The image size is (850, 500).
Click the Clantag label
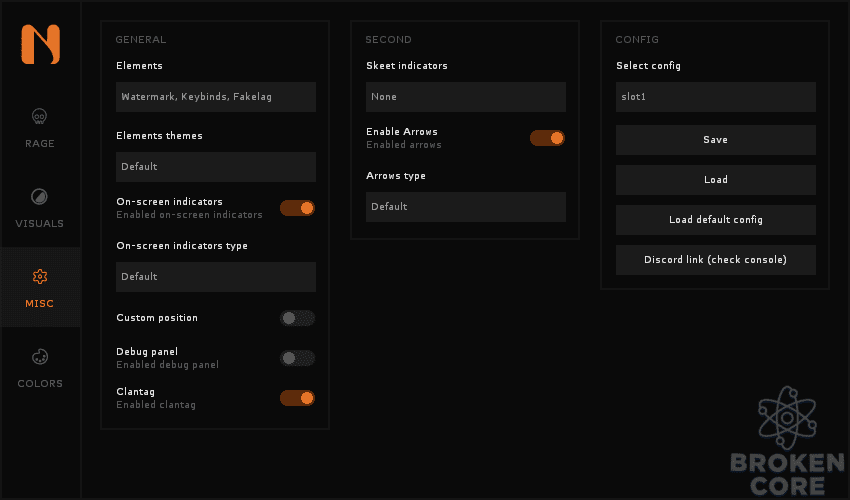point(136,392)
